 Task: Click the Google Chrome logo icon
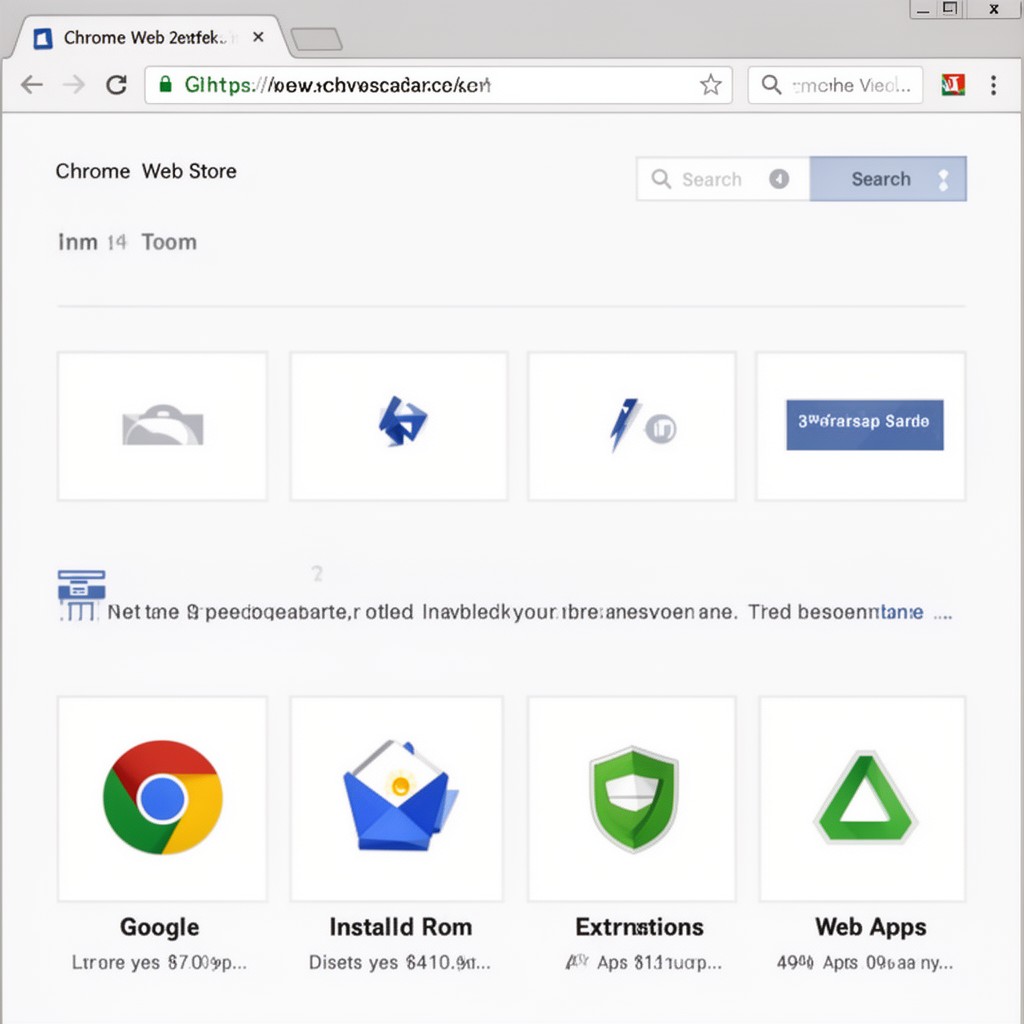[x=163, y=797]
